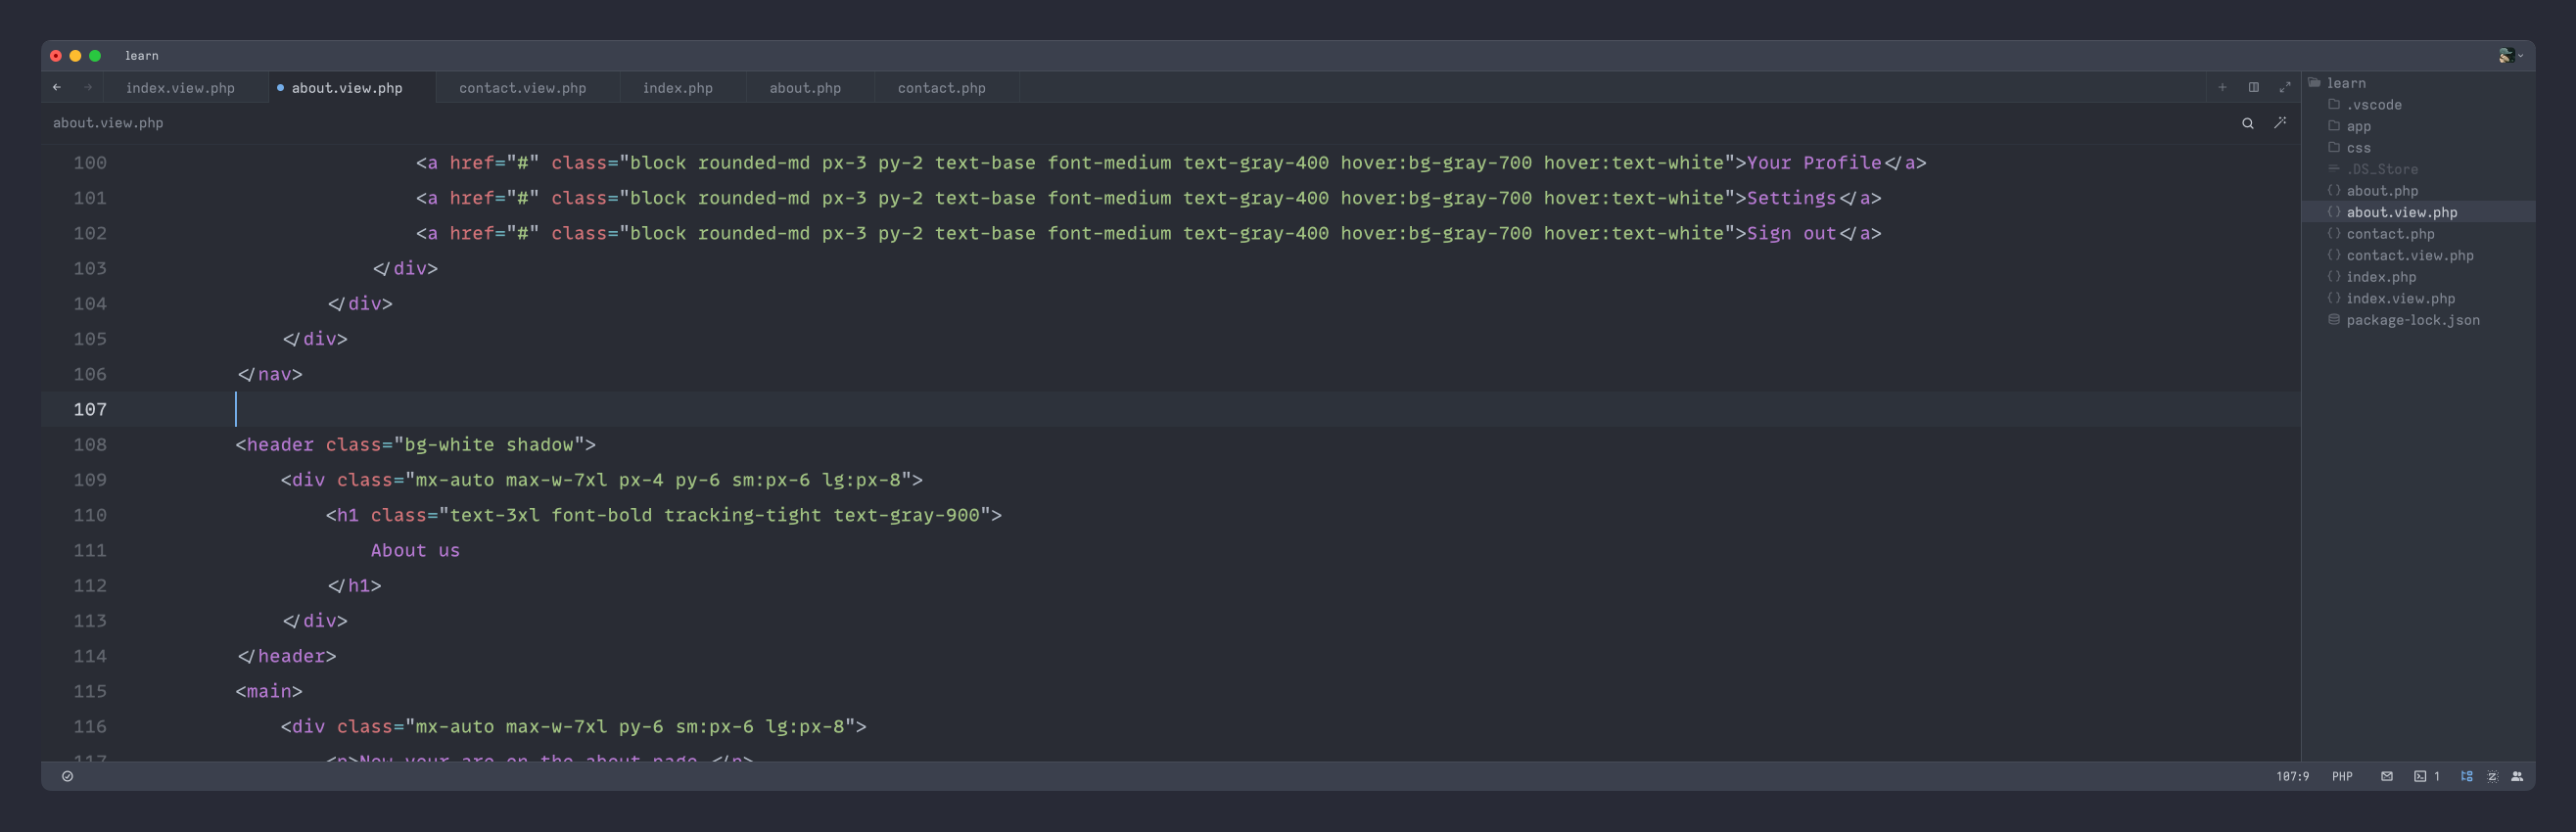The image size is (2576, 832).
Task: Switch to the contact.view.php tab
Action: pos(523,88)
